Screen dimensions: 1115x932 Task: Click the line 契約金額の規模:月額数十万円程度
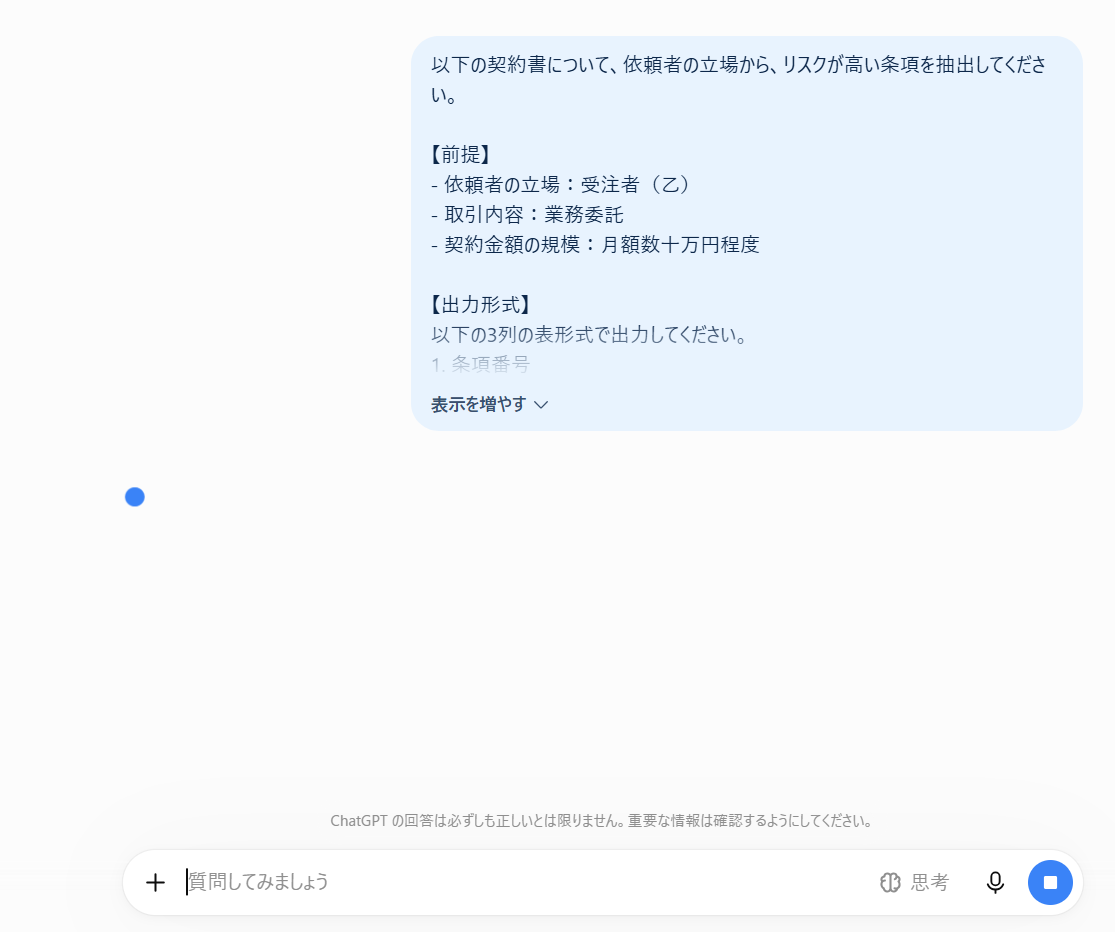(595, 245)
